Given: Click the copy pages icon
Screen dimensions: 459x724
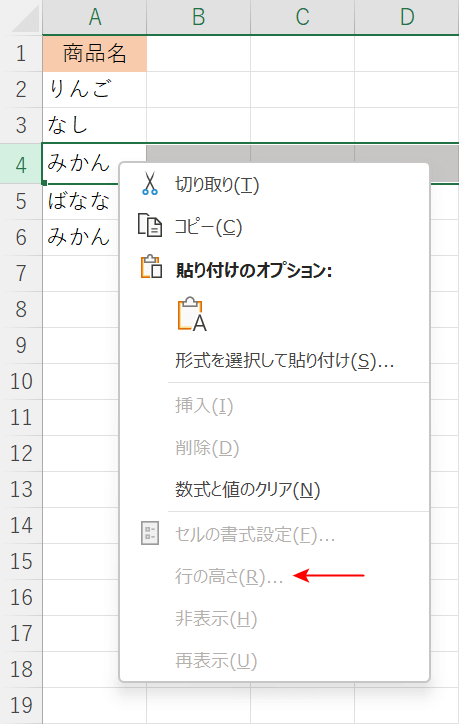Looking at the screenshot, I should click(x=150, y=225).
